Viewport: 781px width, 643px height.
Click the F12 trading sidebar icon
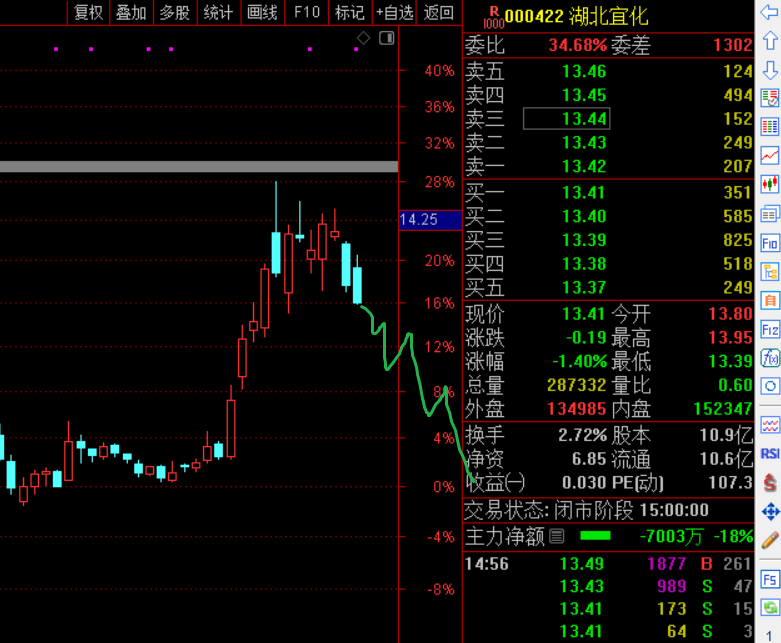pos(770,330)
